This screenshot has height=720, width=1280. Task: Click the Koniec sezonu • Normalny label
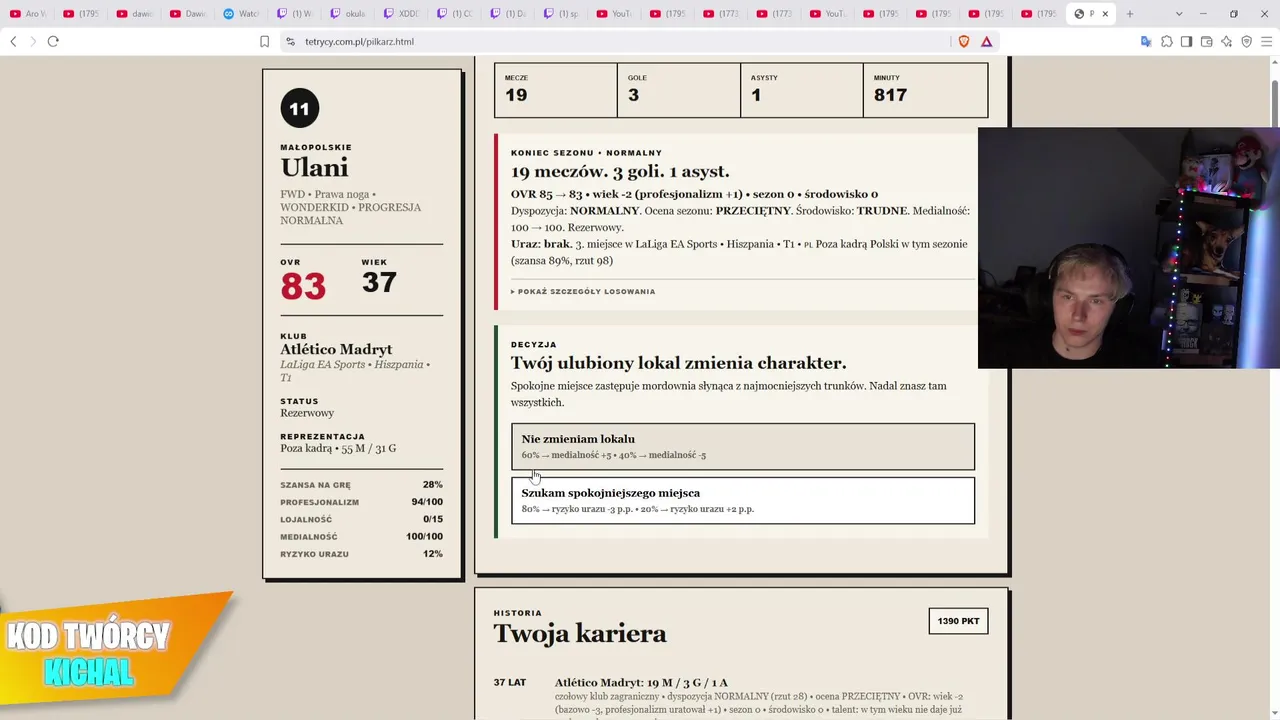586,153
